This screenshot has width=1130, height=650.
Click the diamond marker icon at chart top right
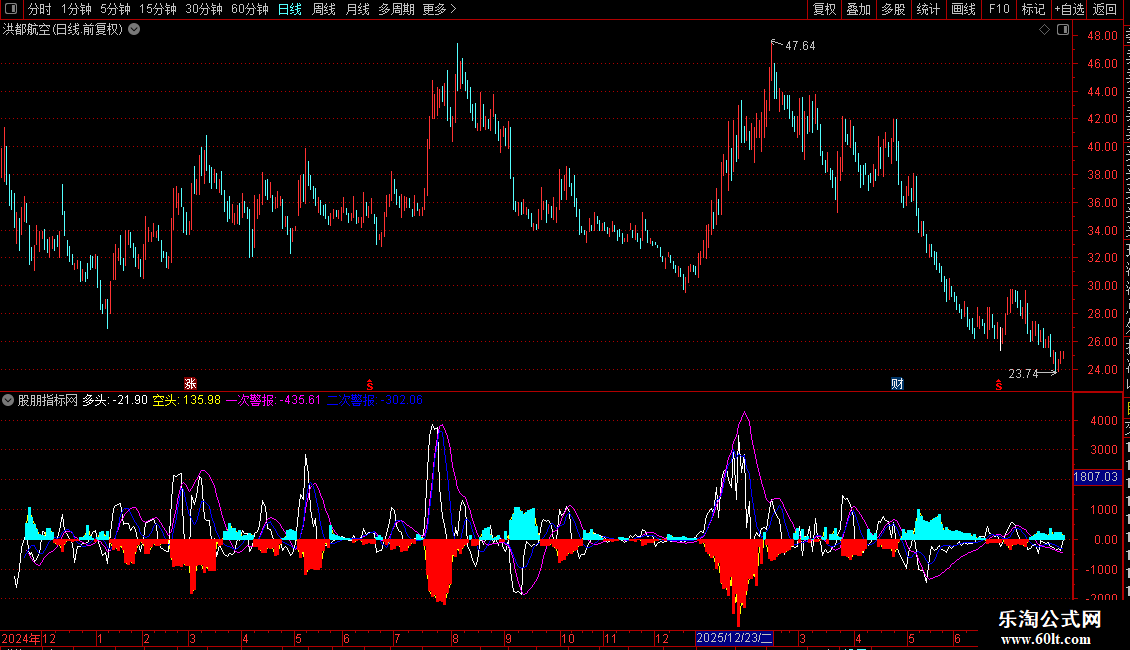tap(1044, 30)
